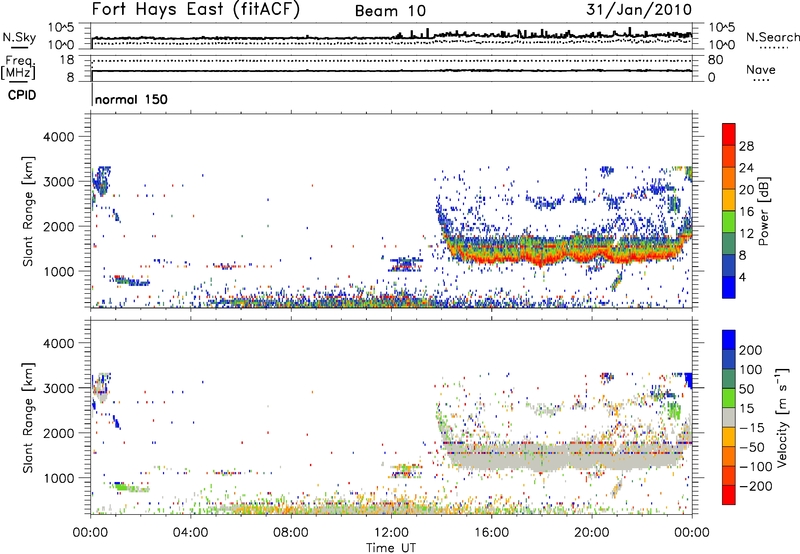The width and height of the screenshot is (800, 554).
Task: Click the '28' Power colorbar tick
Action: click(746, 146)
